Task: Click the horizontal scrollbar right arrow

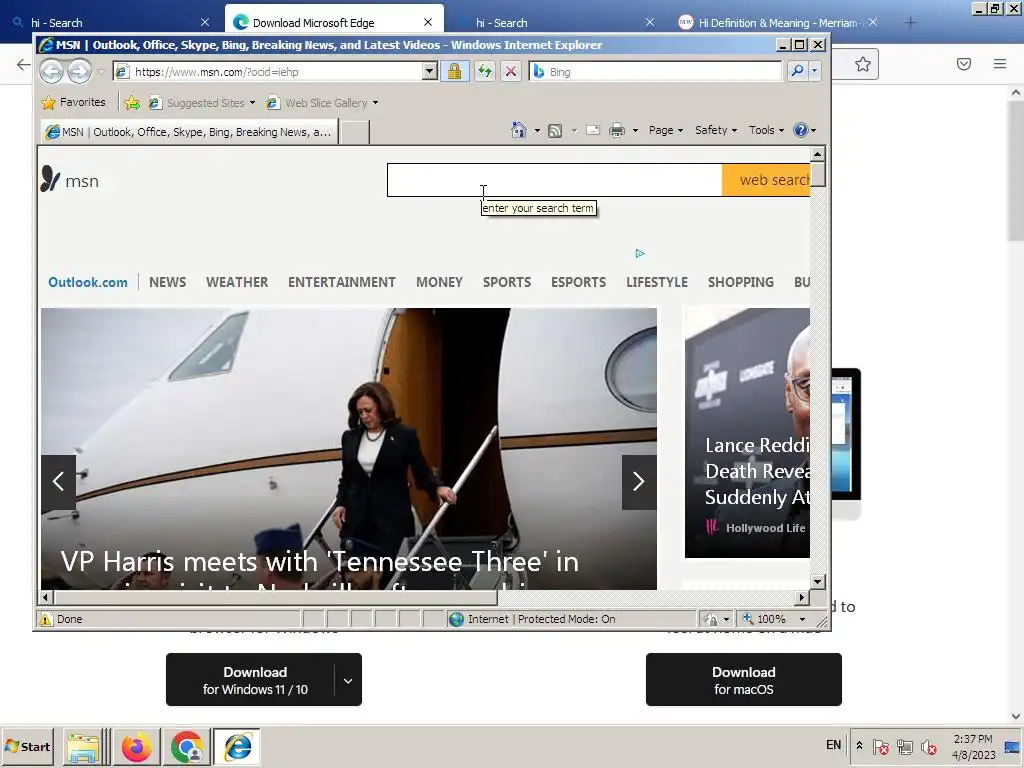Action: (x=803, y=597)
